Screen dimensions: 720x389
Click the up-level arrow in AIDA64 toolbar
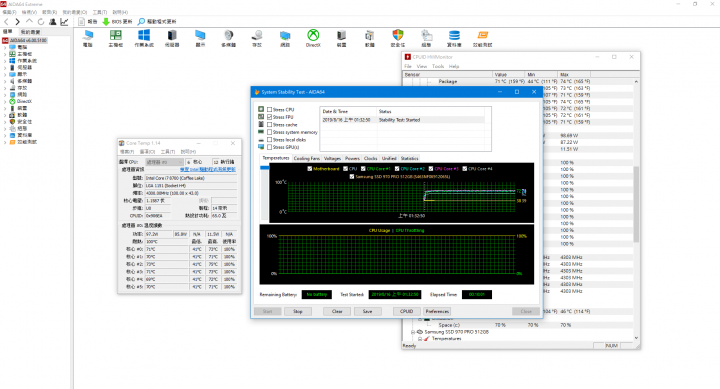pyautogui.click(x=29, y=22)
